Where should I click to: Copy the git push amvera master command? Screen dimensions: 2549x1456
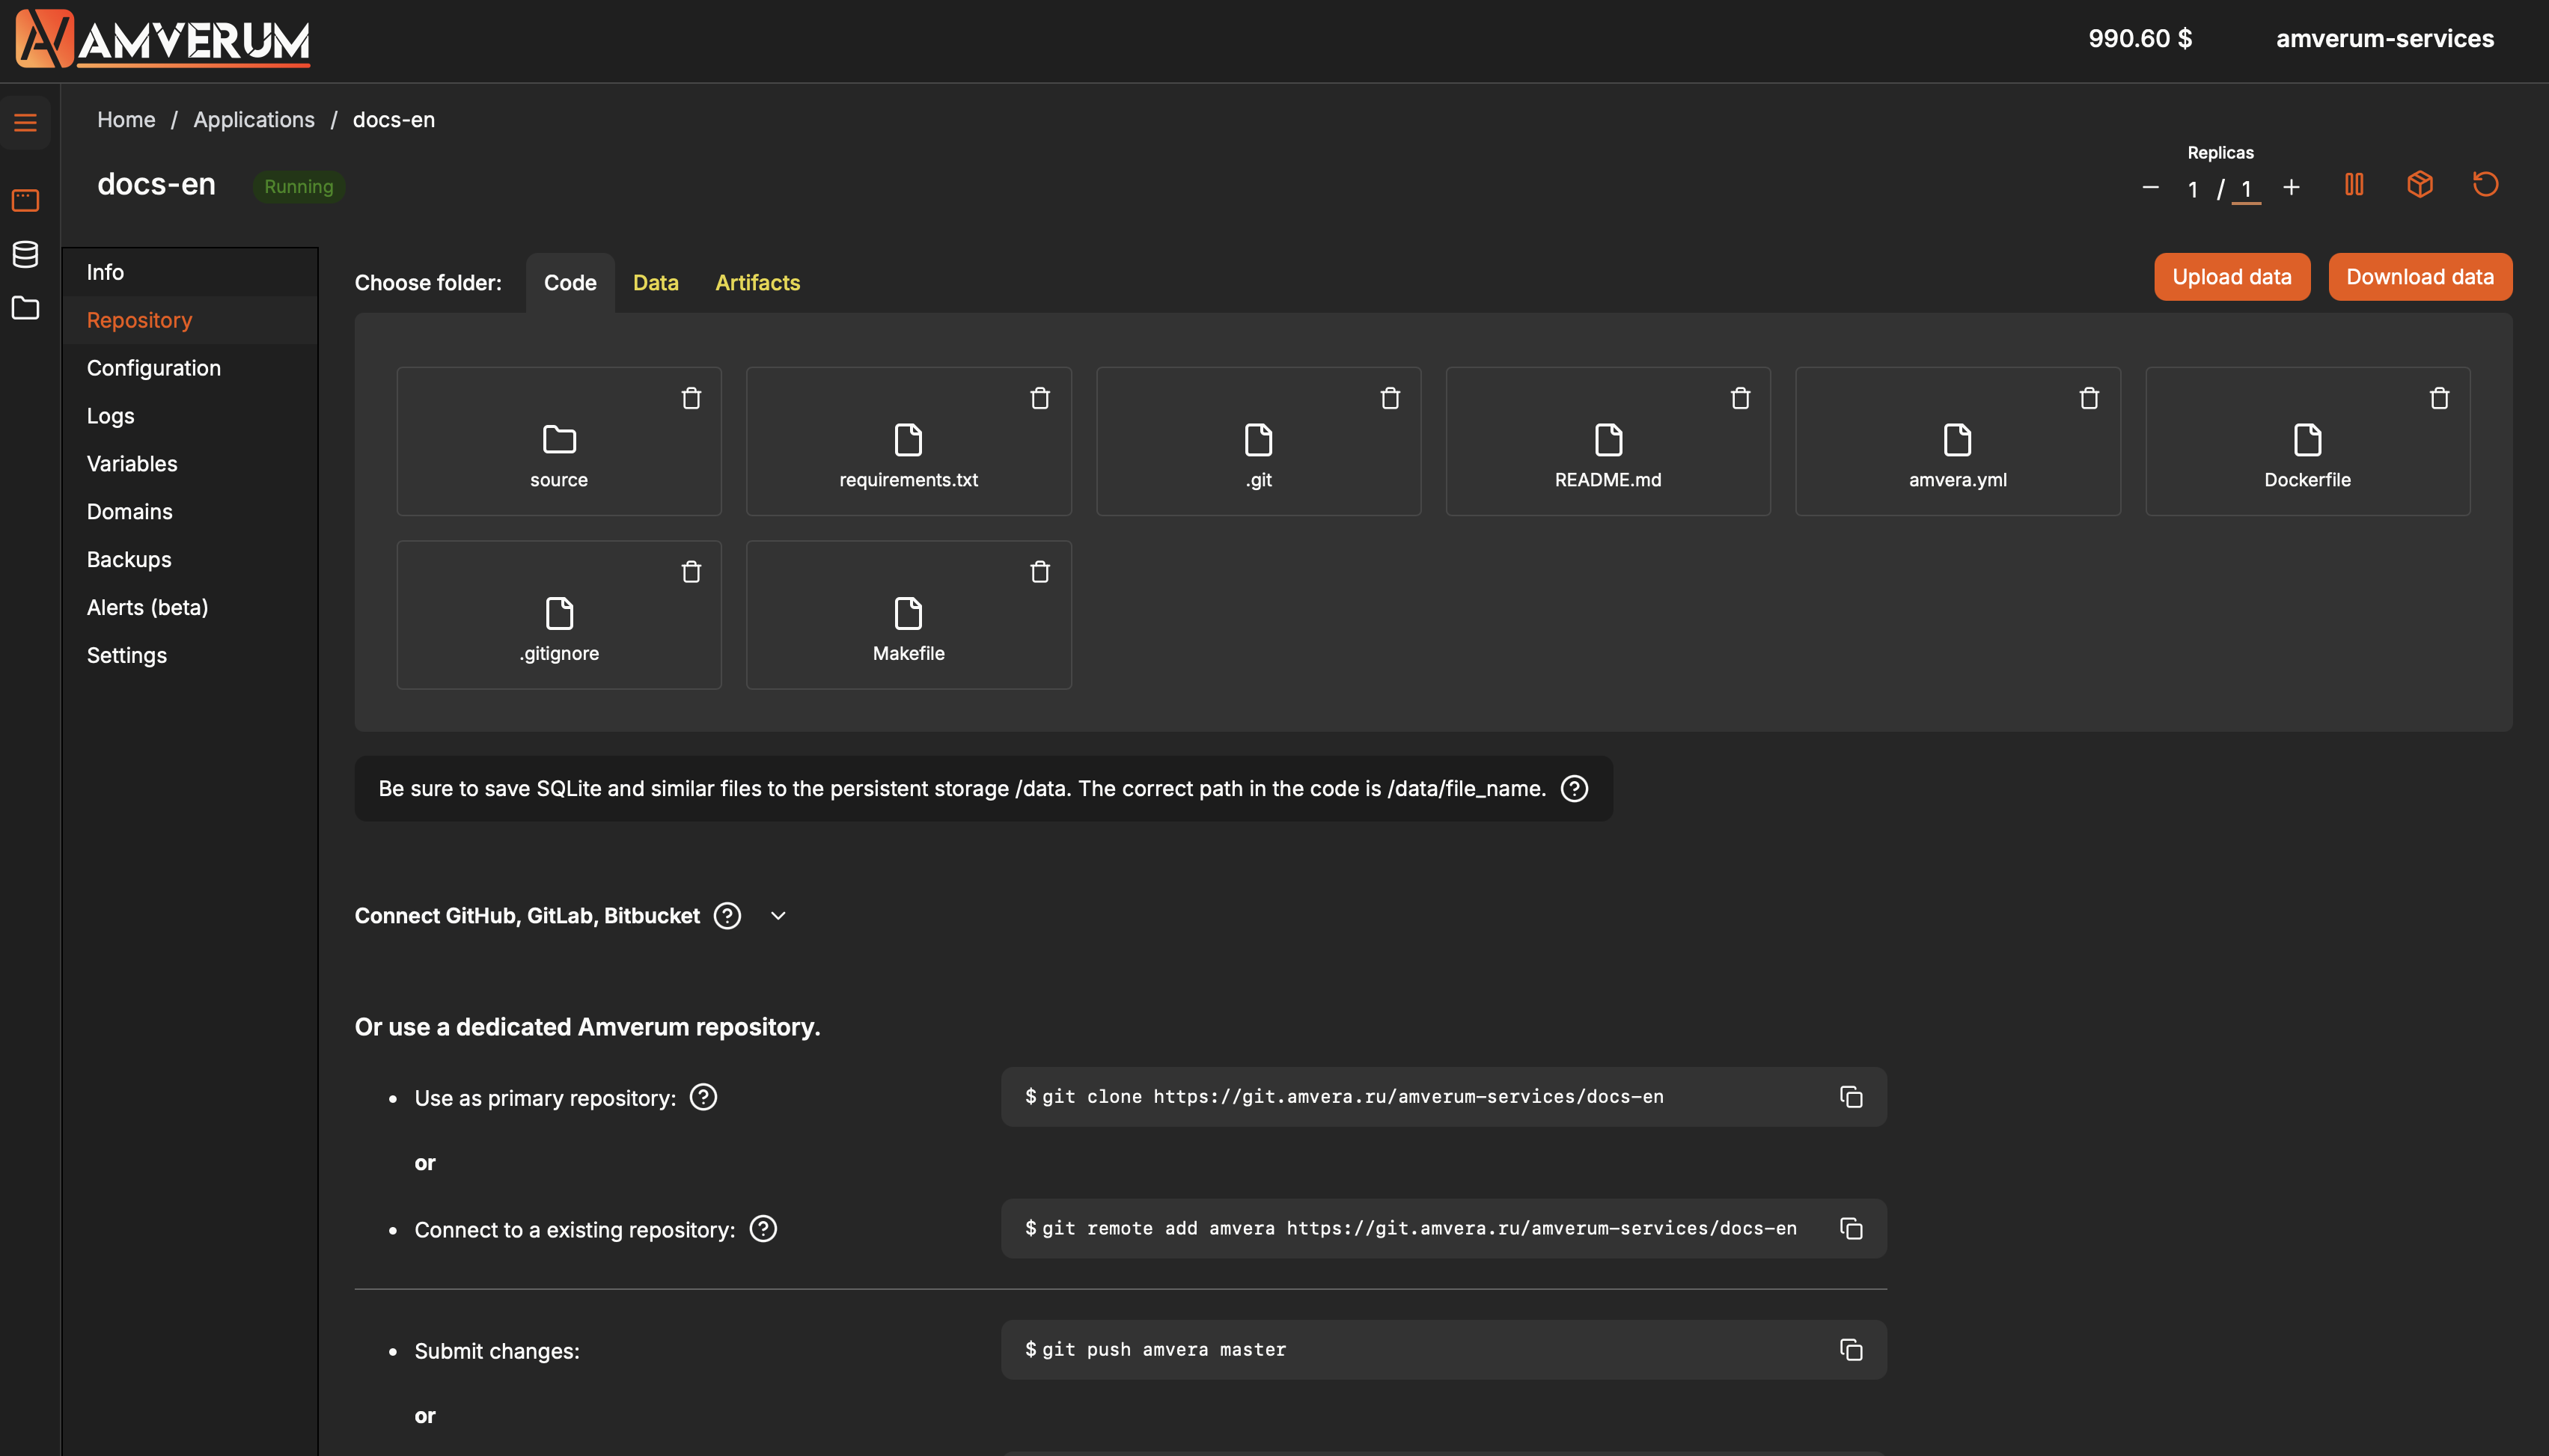[x=1851, y=1350]
